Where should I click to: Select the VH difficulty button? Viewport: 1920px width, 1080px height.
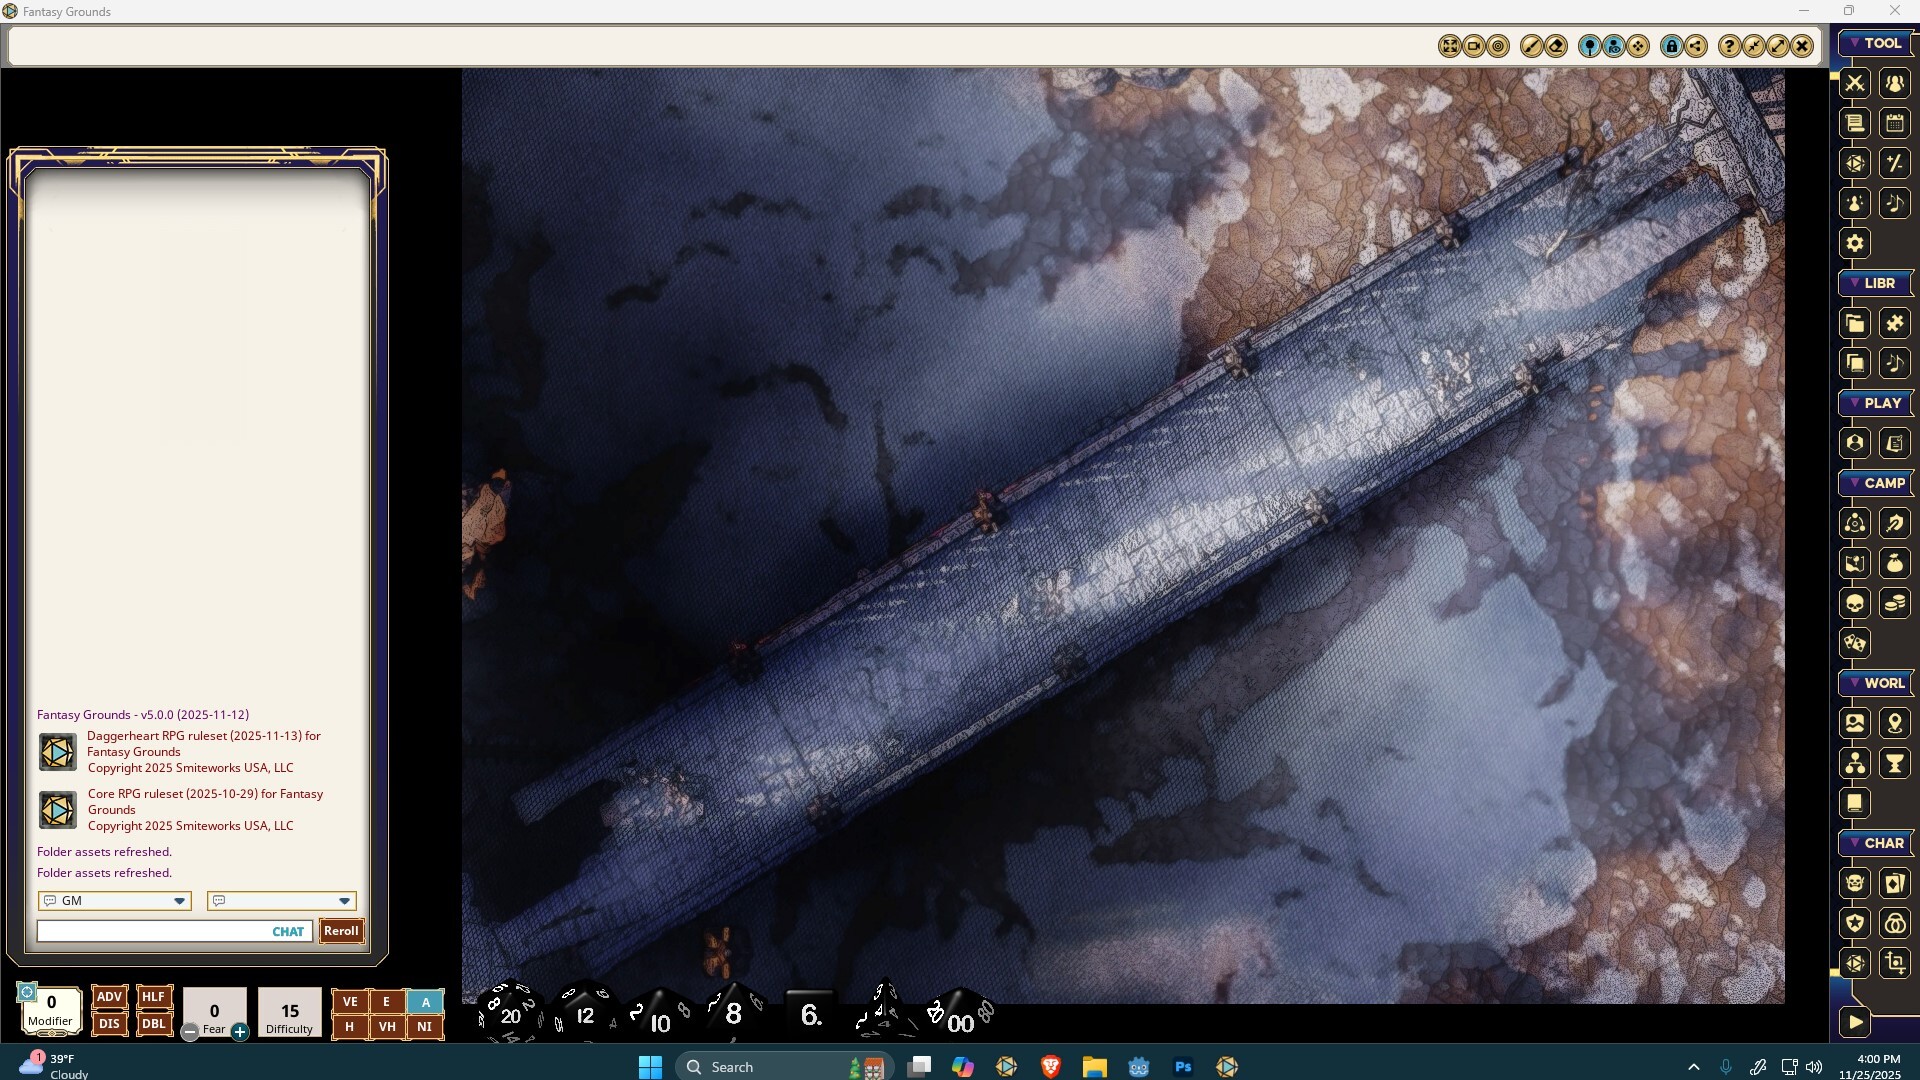(387, 1027)
